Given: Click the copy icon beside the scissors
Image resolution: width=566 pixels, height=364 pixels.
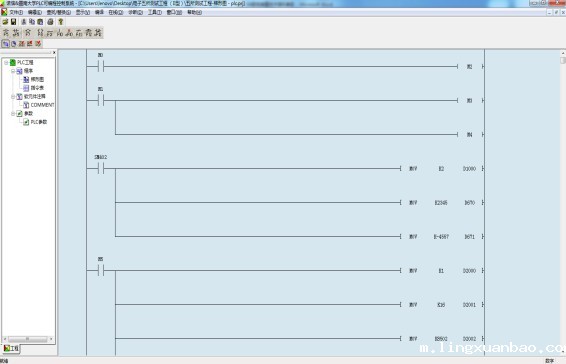Looking at the screenshot, I should pos(32,22).
